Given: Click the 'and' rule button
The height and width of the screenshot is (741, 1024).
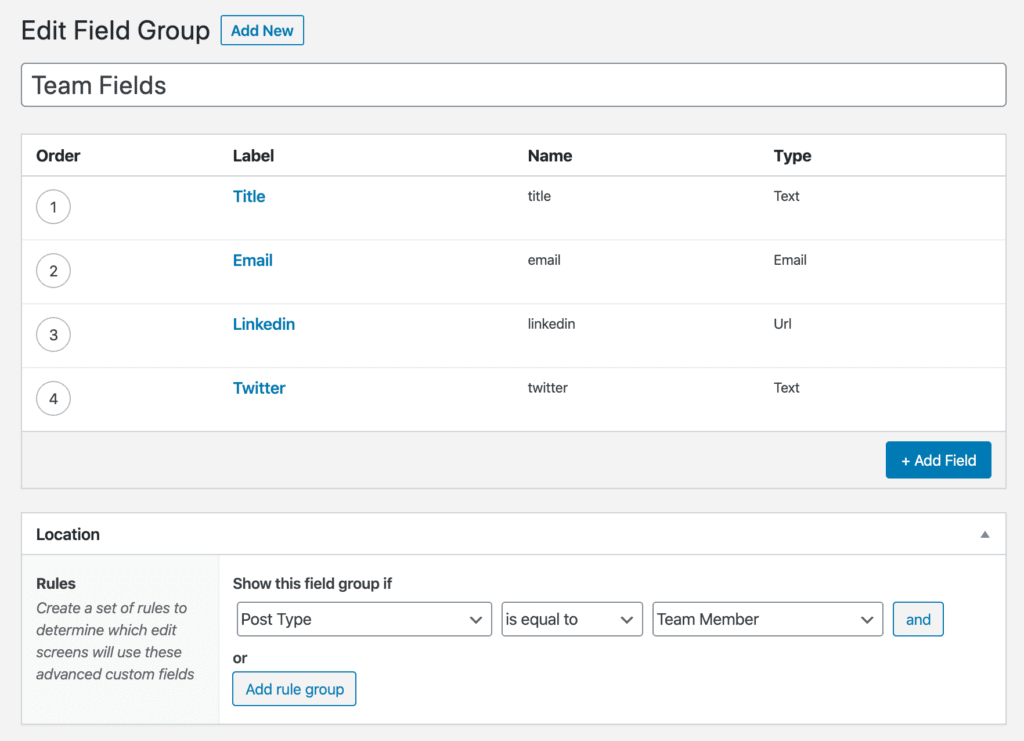Looking at the screenshot, I should pyautogui.click(x=918, y=619).
